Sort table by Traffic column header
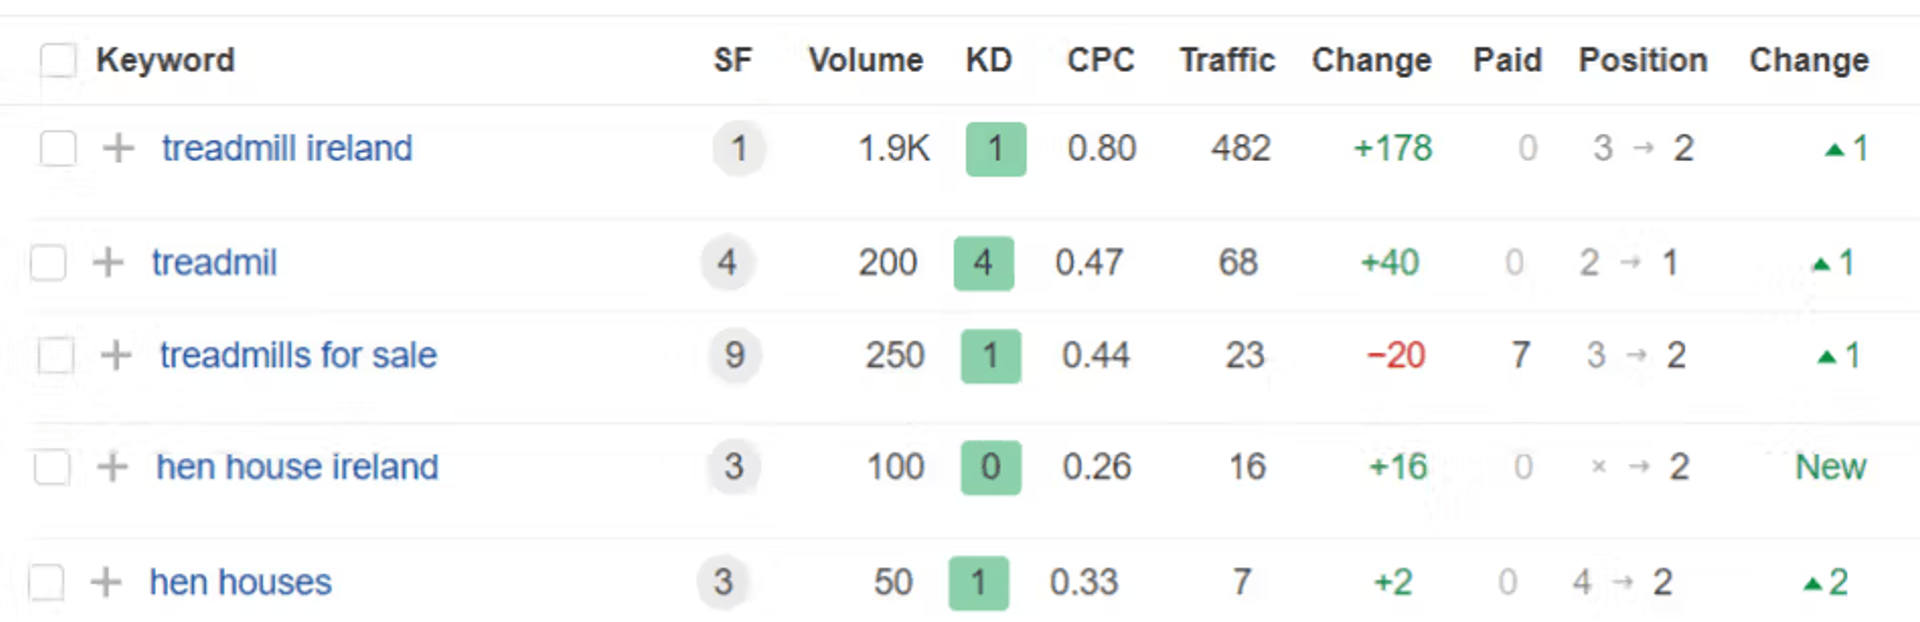 (x=1227, y=60)
